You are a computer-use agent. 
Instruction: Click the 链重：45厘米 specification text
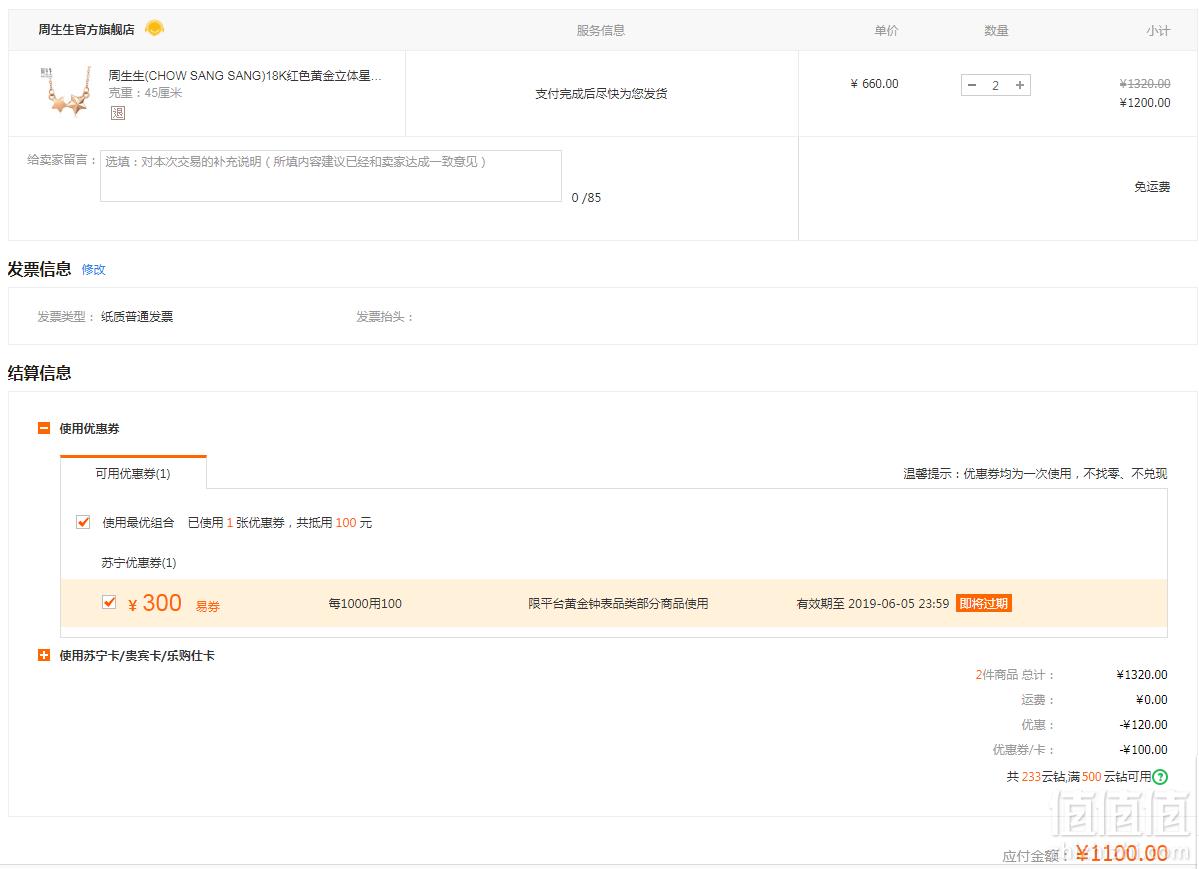tap(145, 93)
